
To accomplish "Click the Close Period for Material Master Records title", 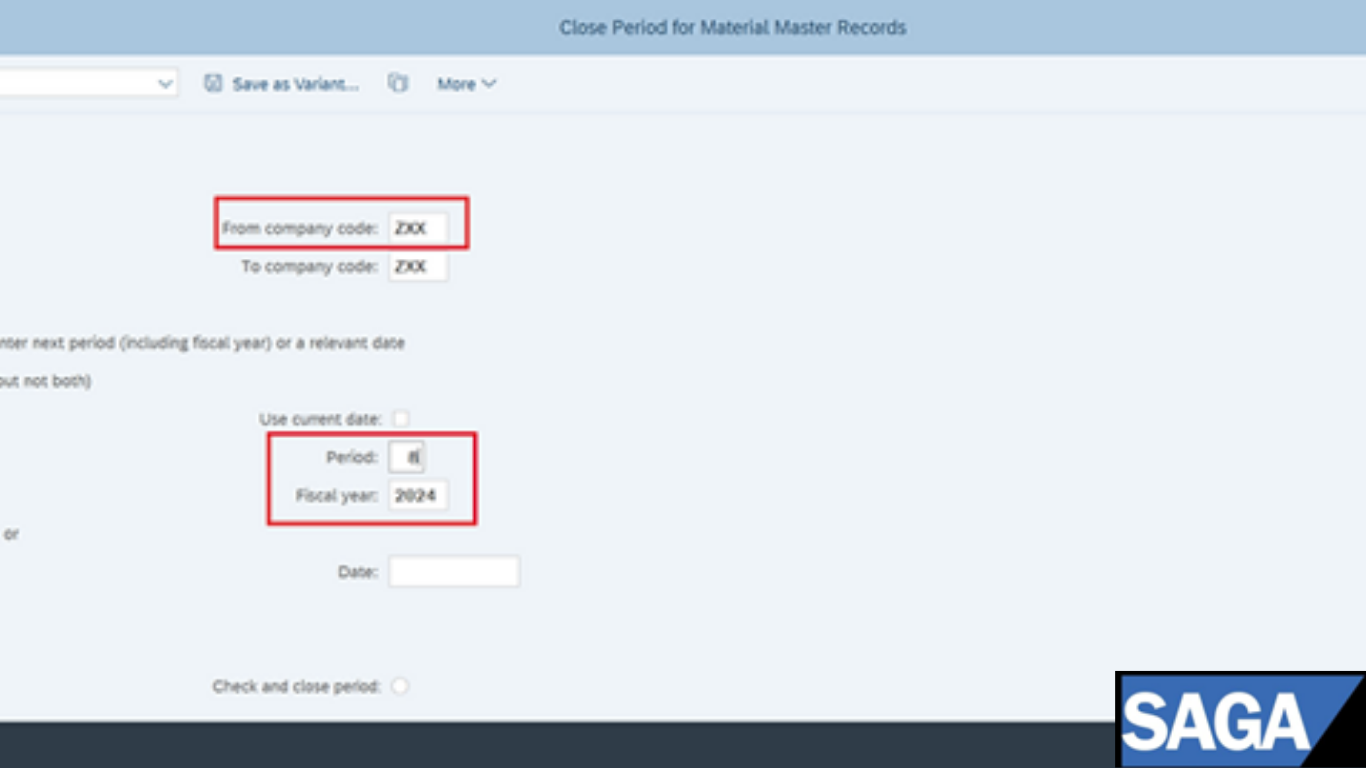I will [x=732, y=28].
